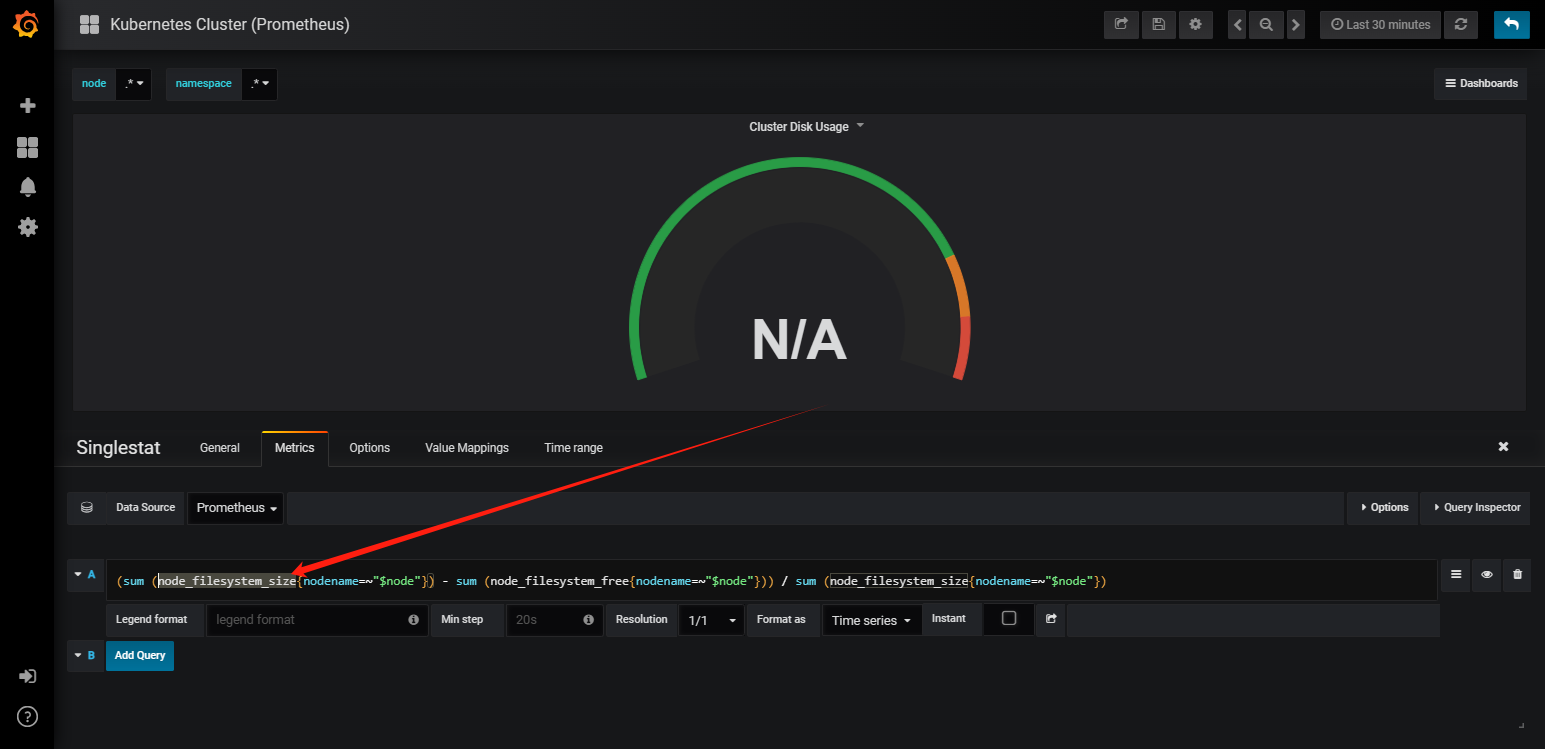Toggle query A visibility eye icon
The image size is (1545, 749).
(1487, 574)
